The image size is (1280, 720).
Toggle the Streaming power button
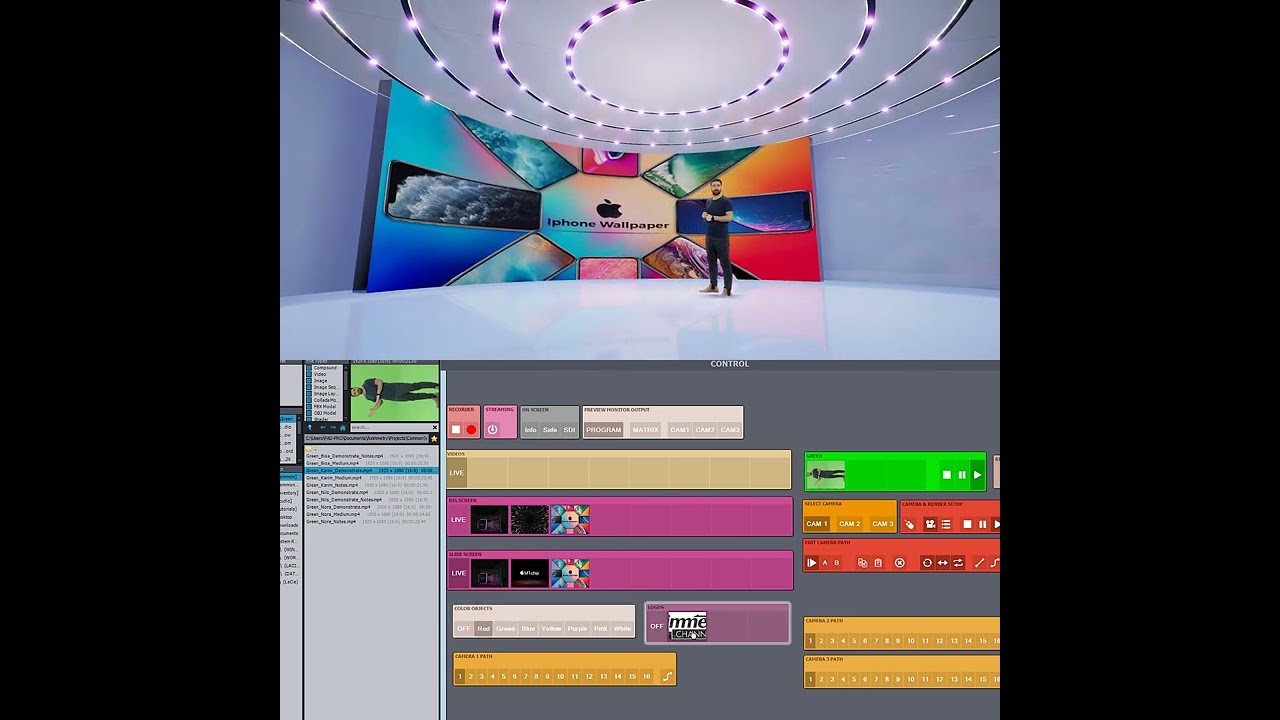pos(492,430)
